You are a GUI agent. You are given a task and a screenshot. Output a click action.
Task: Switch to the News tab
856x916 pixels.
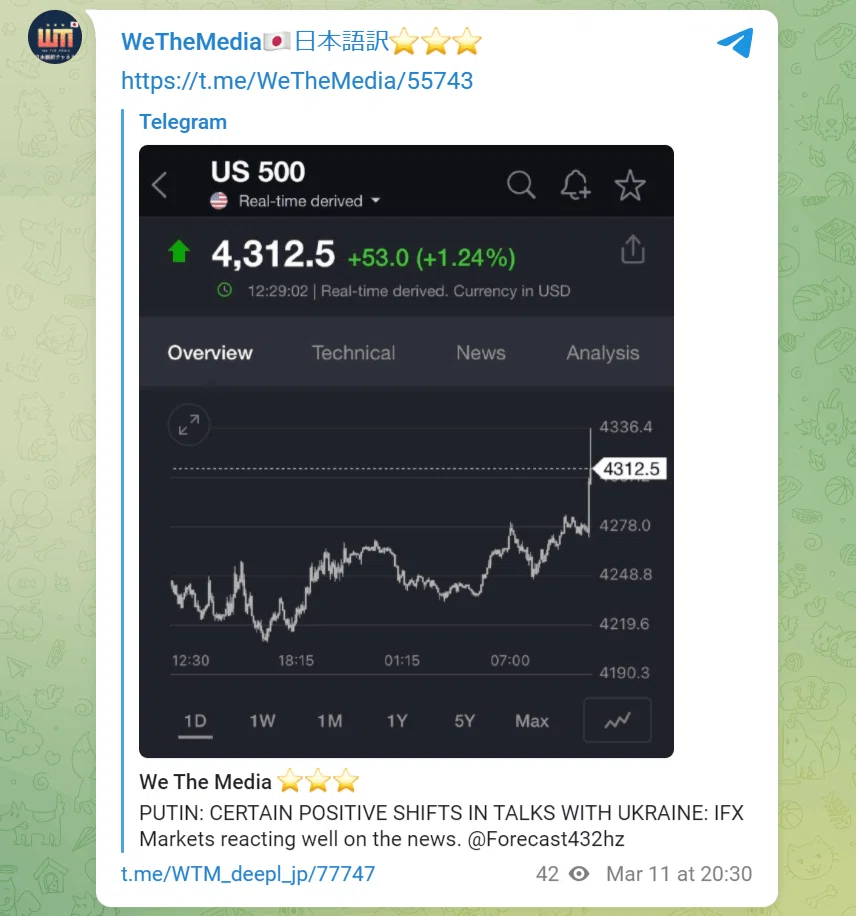(x=481, y=353)
